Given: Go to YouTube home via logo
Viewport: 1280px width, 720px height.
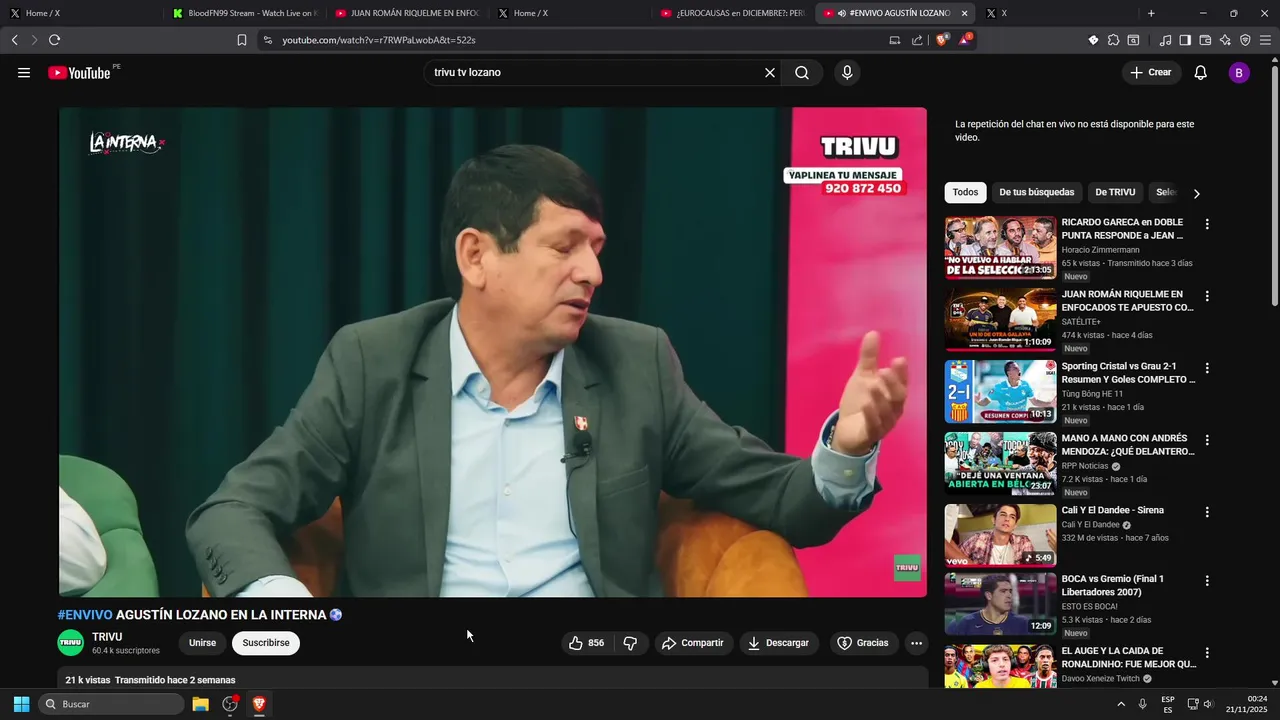Looking at the screenshot, I should 79,73.
